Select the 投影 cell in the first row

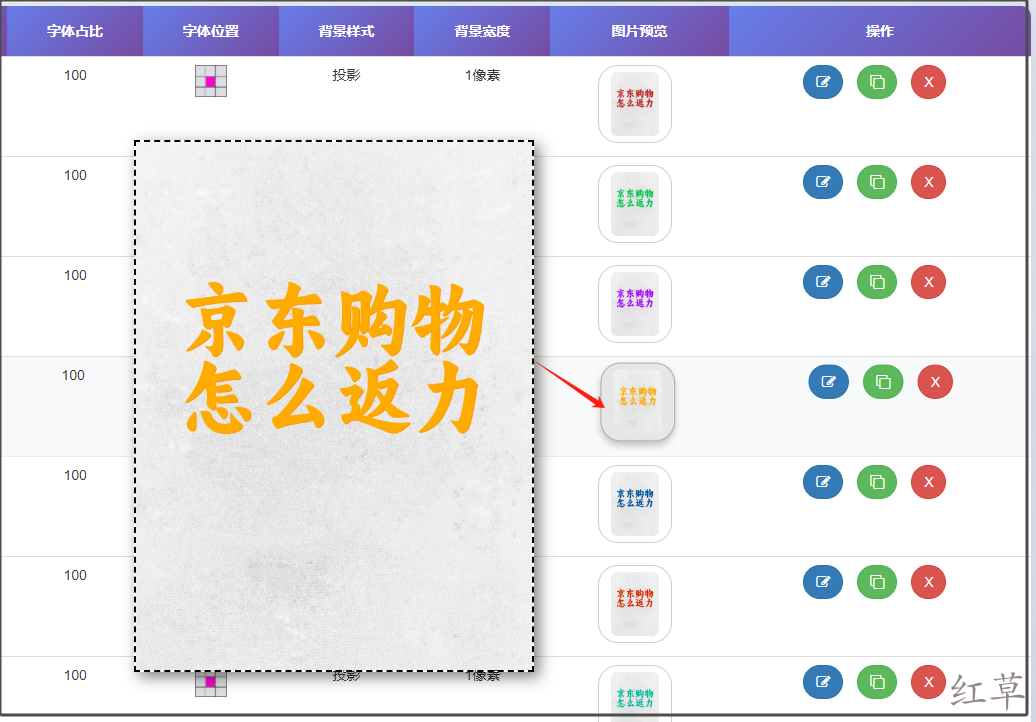click(x=346, y=75)
